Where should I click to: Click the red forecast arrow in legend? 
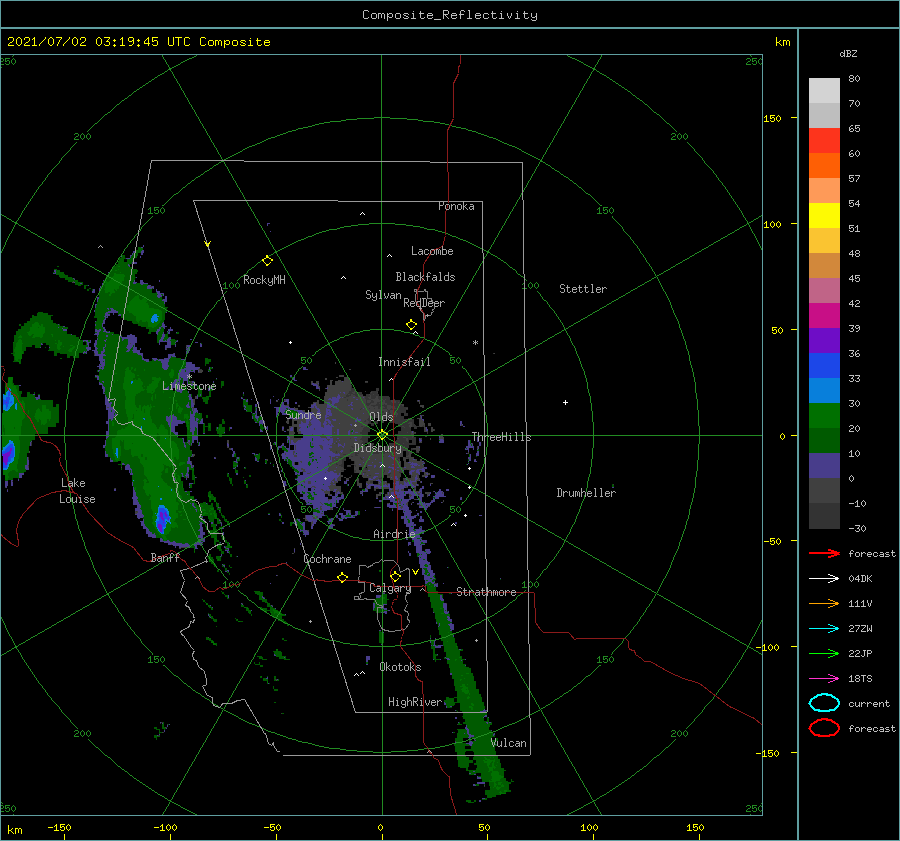pyautogui.click(x=824, y=553)
